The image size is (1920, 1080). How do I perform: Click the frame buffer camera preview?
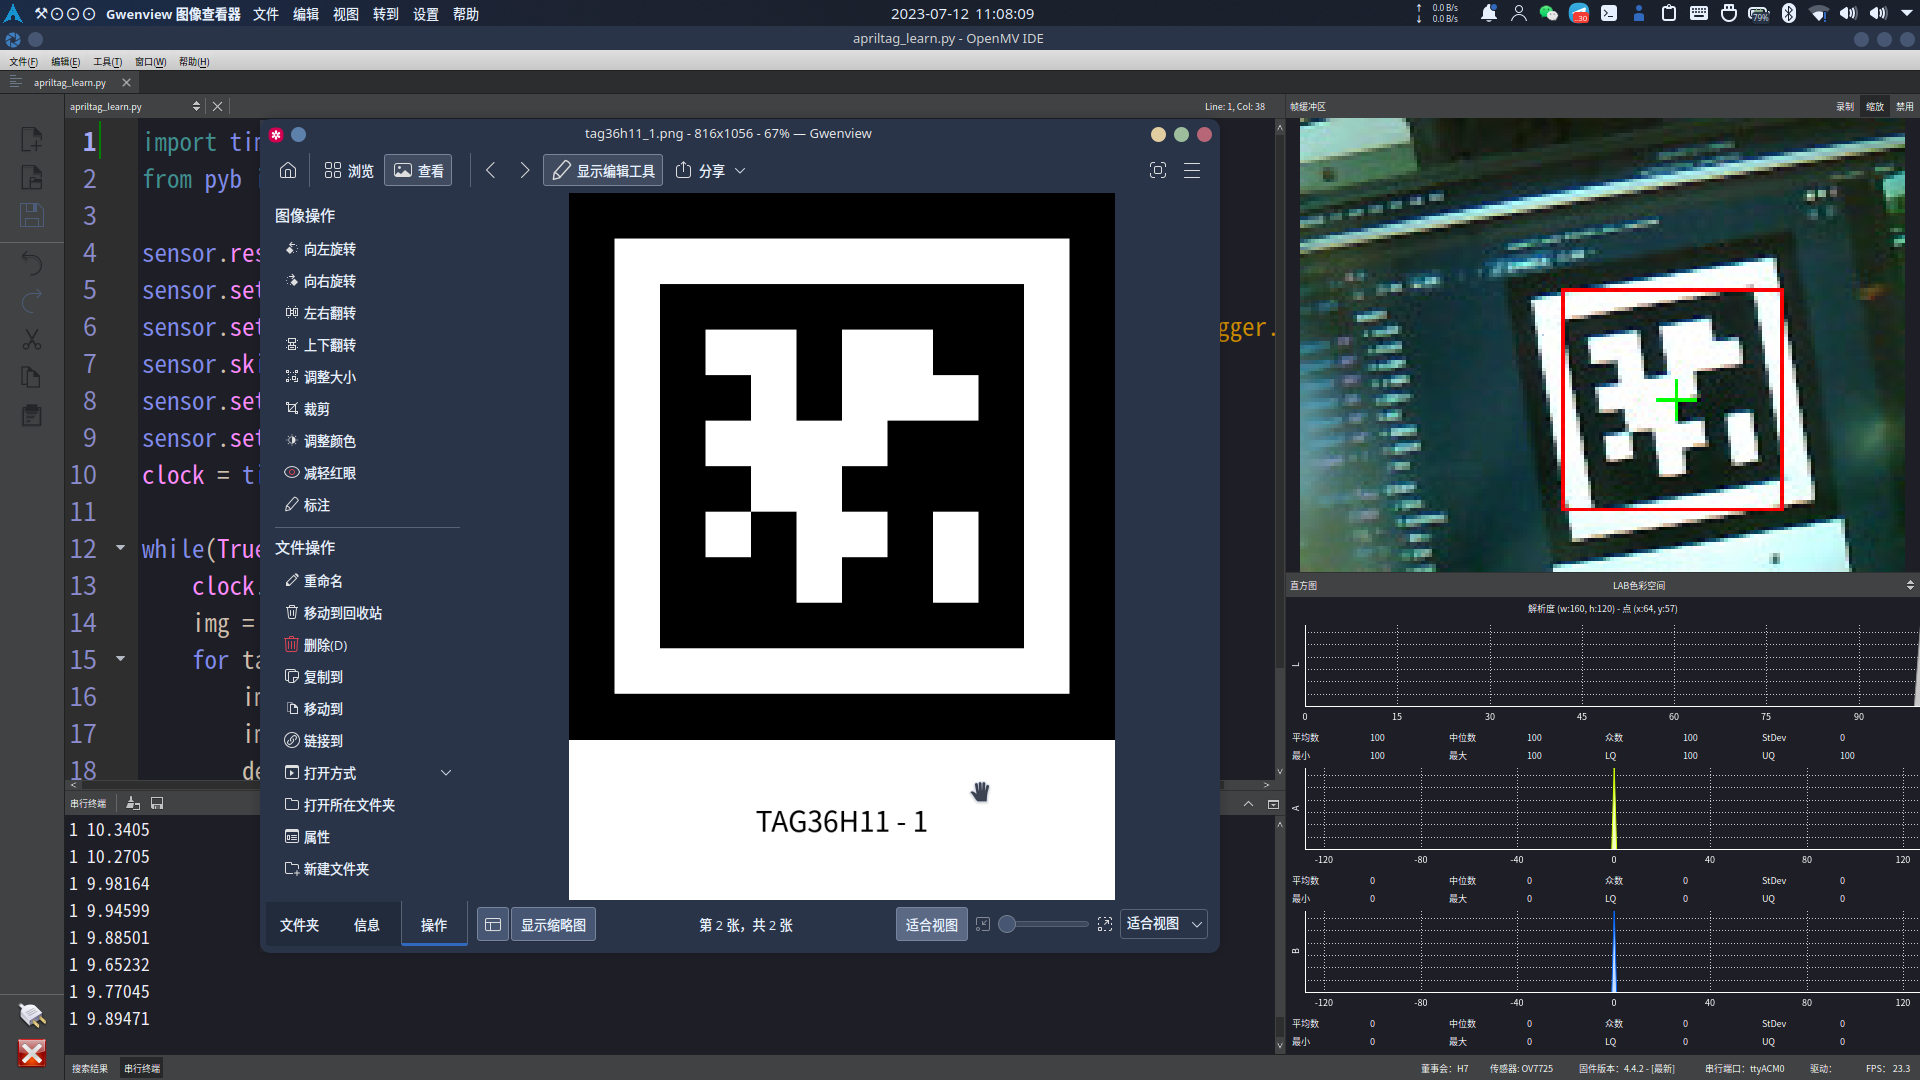[1602, 345]
